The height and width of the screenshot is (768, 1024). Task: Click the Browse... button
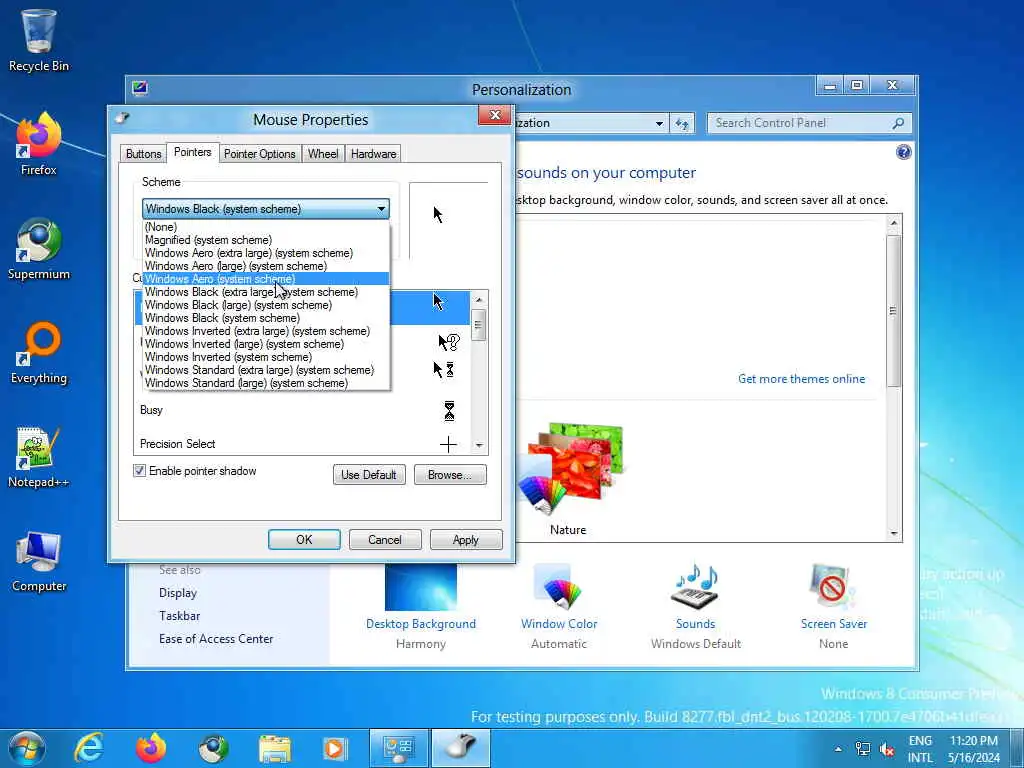(x=450, y=475)
